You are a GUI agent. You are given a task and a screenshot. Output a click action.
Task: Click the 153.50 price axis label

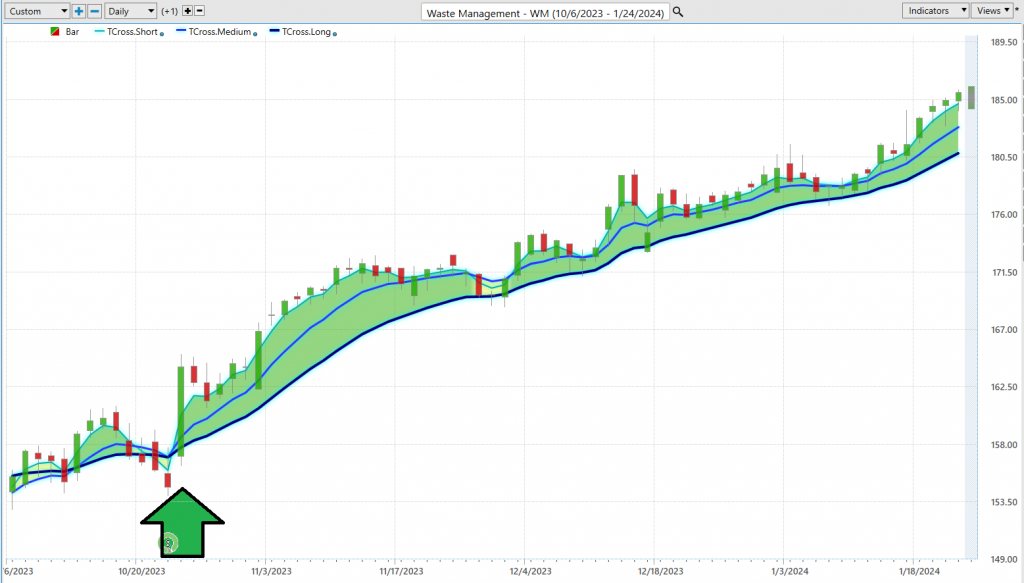coord(1004,502)
